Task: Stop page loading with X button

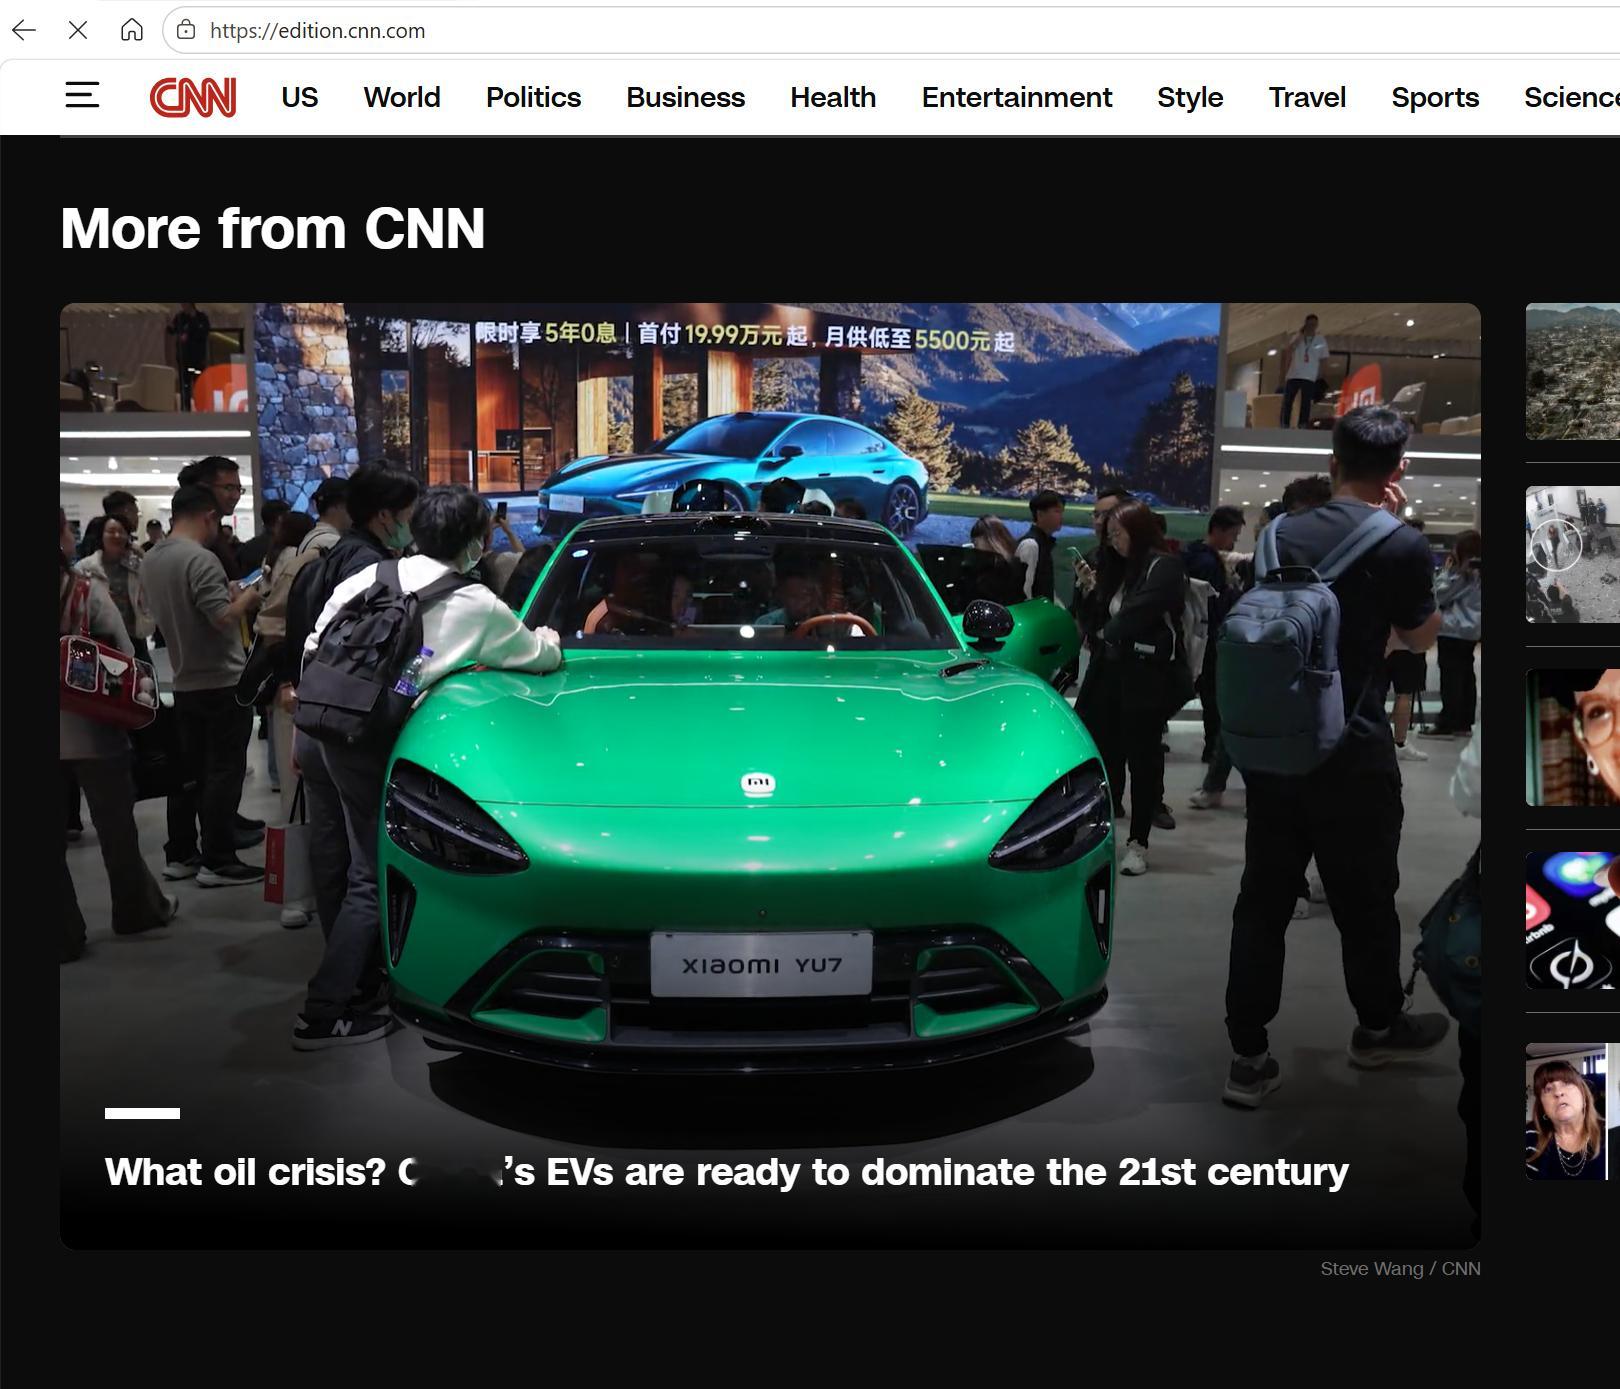Action: coord(78,30)
